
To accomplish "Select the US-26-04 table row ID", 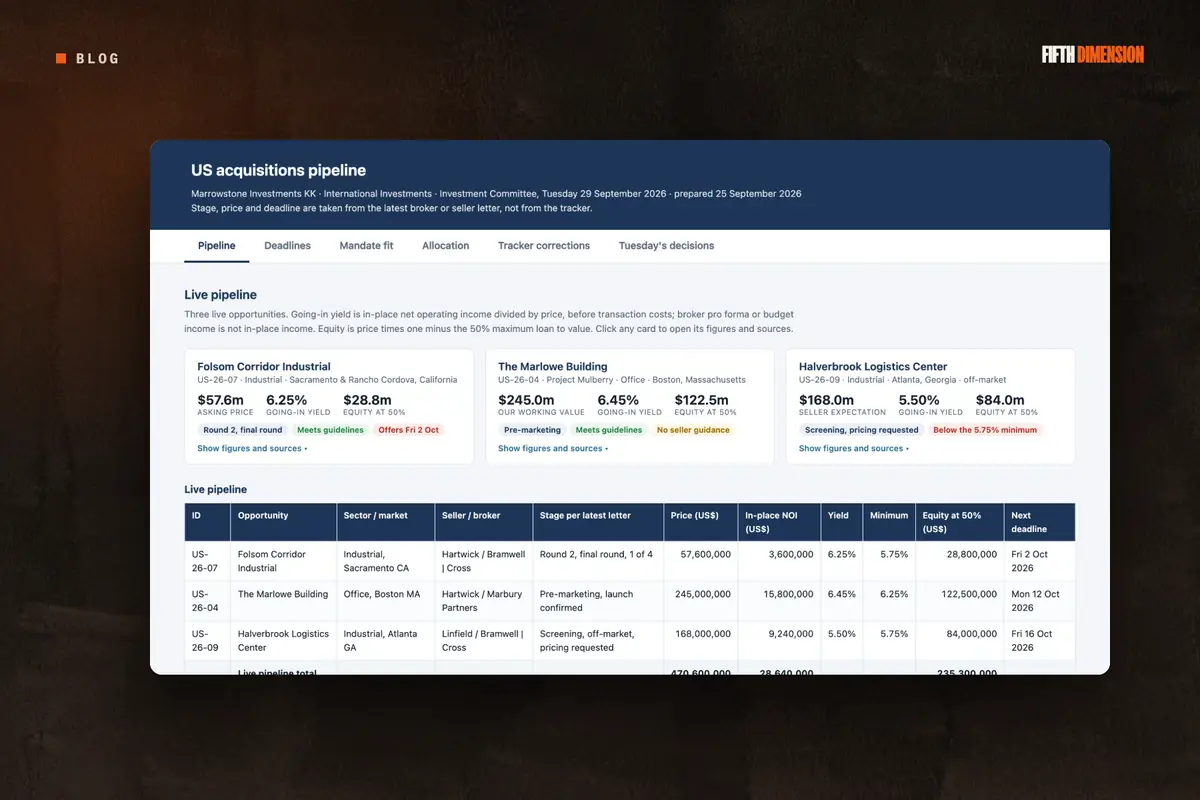I will [x=207, y=601].
